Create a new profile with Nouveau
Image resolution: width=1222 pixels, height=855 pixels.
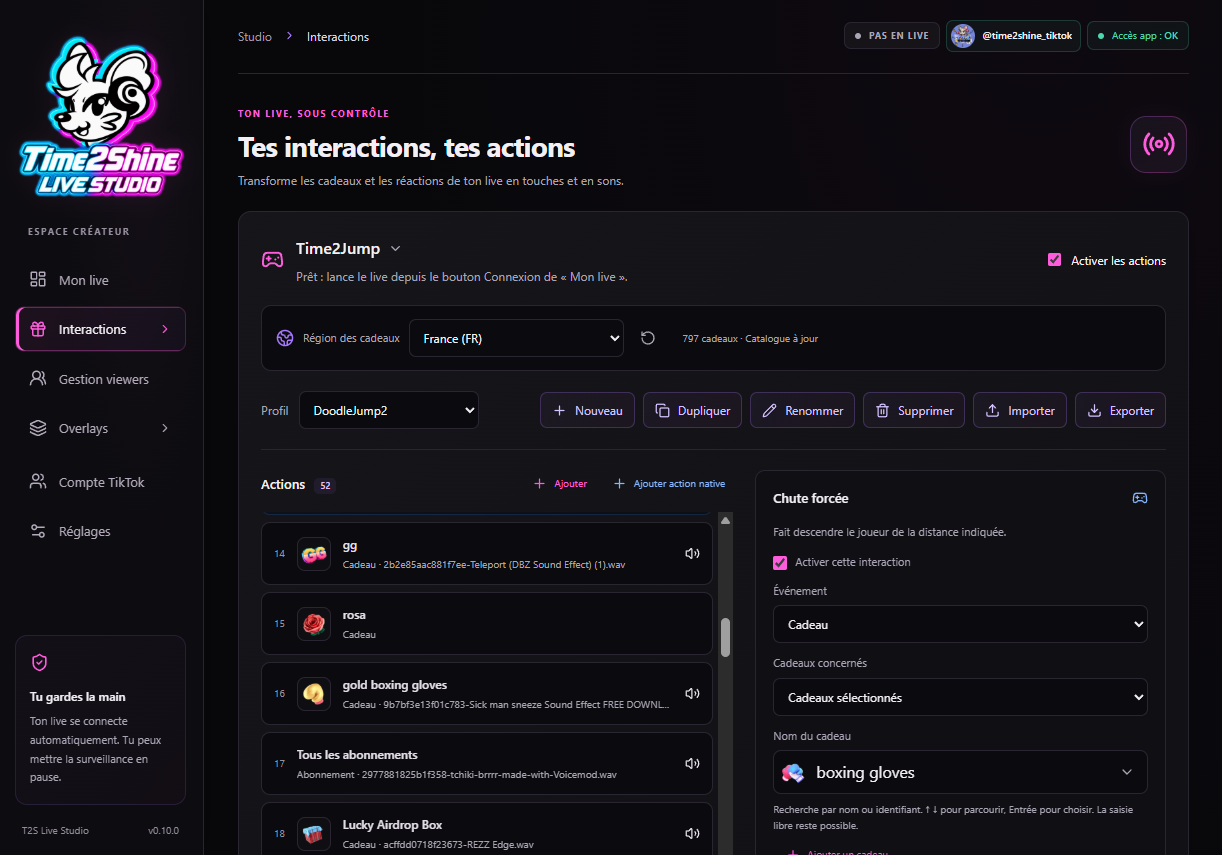click(587, 410)
